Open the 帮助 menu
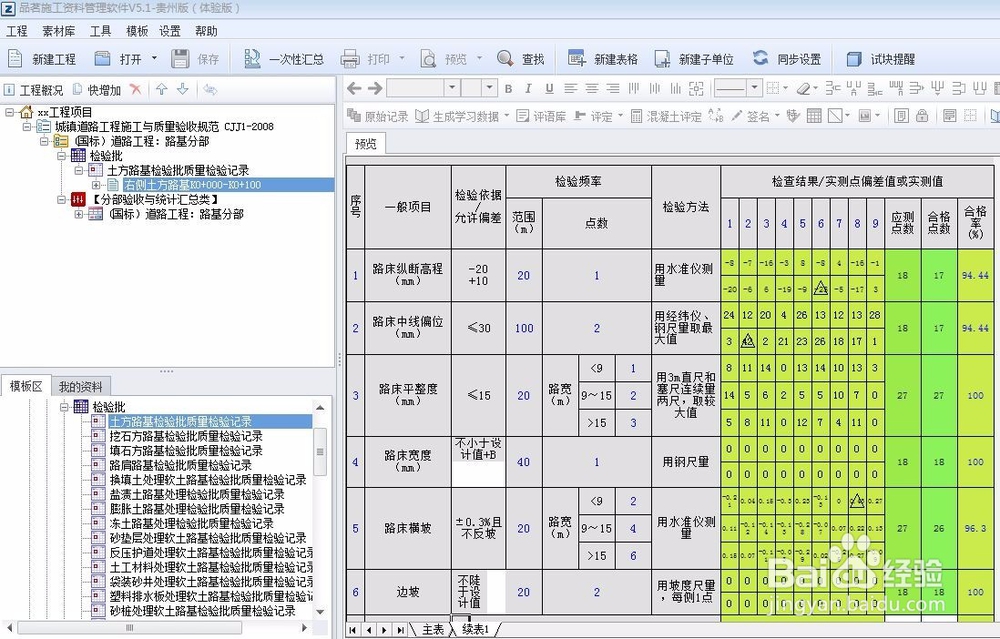This screenshot has width=1000, height=639. 206,31
